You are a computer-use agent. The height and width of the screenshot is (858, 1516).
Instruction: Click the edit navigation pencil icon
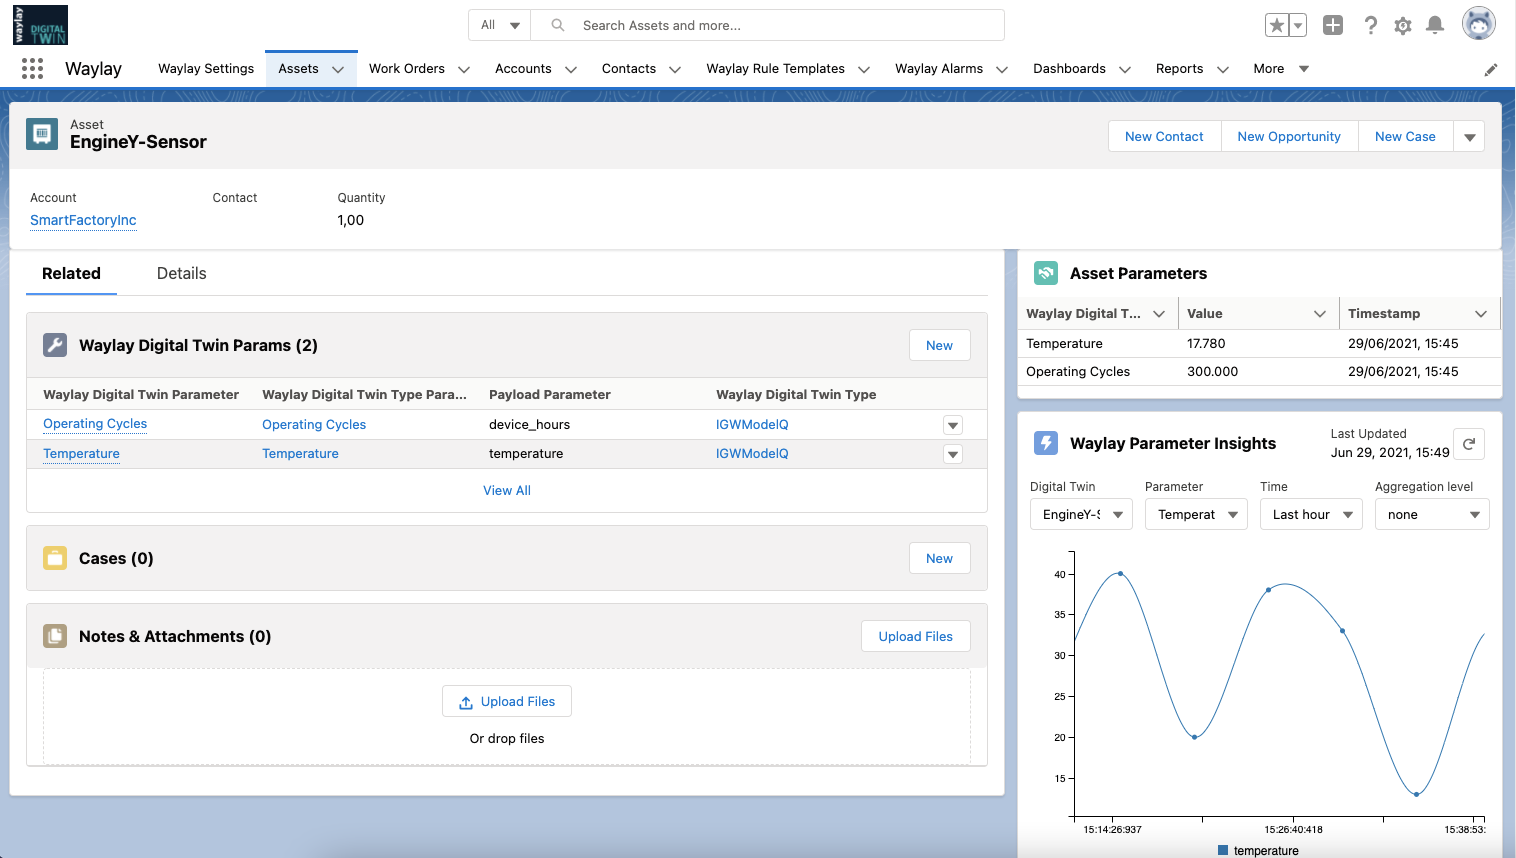point(1490,69)
